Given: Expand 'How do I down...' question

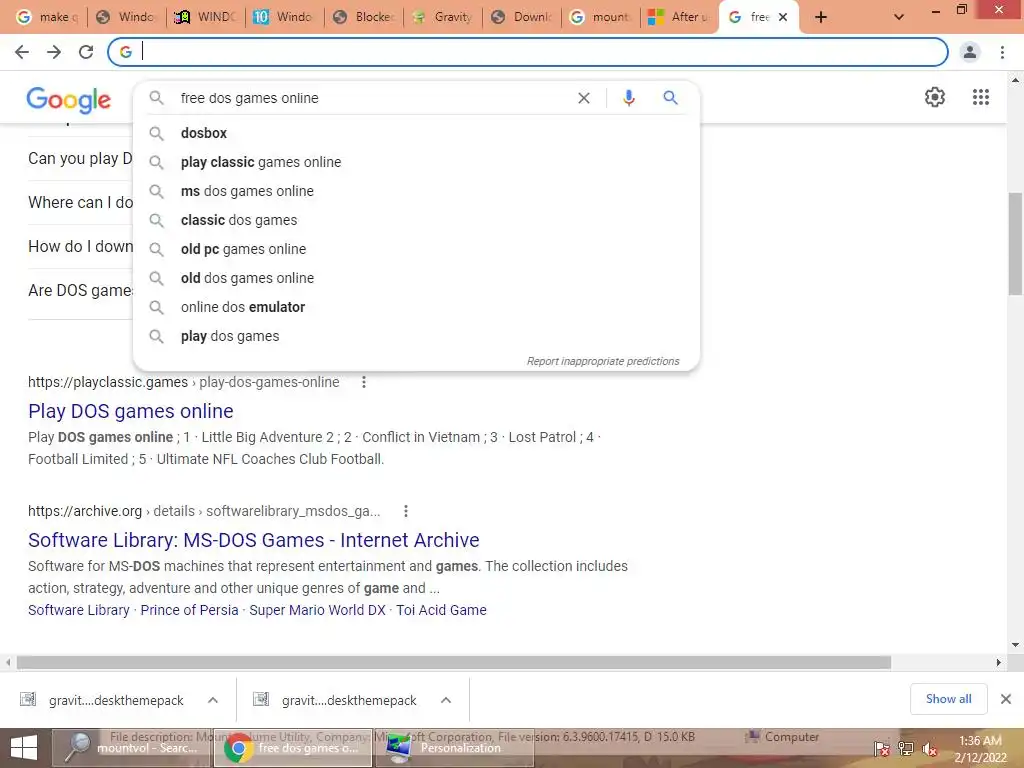Looking at the screenshot, I should (x=80, y=246).
